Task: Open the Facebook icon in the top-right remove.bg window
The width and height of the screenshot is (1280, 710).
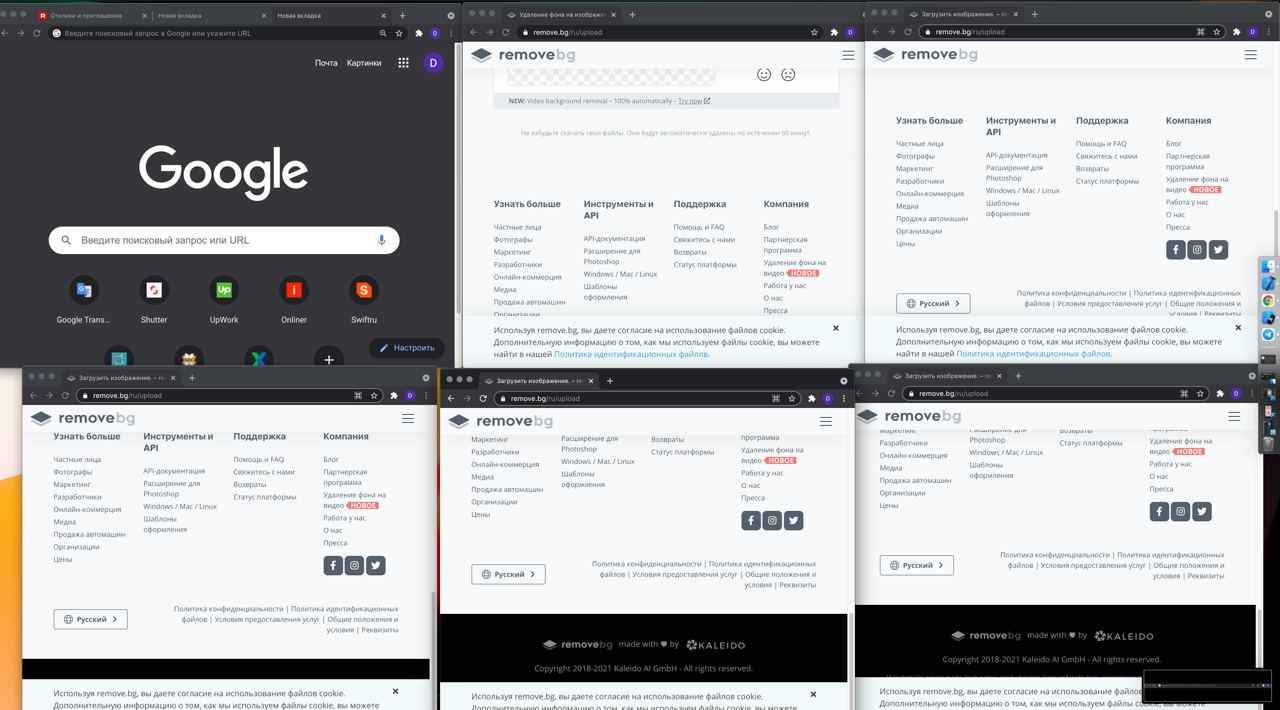Action: pos(1175,250)
